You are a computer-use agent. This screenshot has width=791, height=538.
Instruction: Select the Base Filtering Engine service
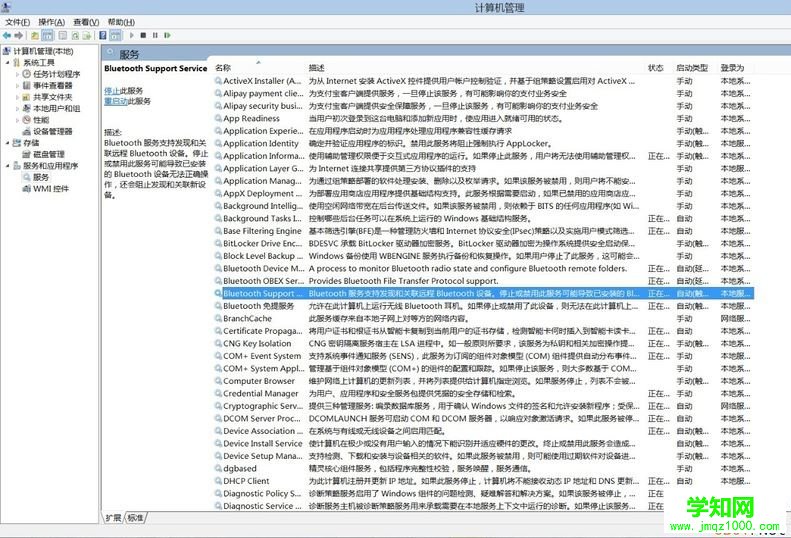coord(484,231)
